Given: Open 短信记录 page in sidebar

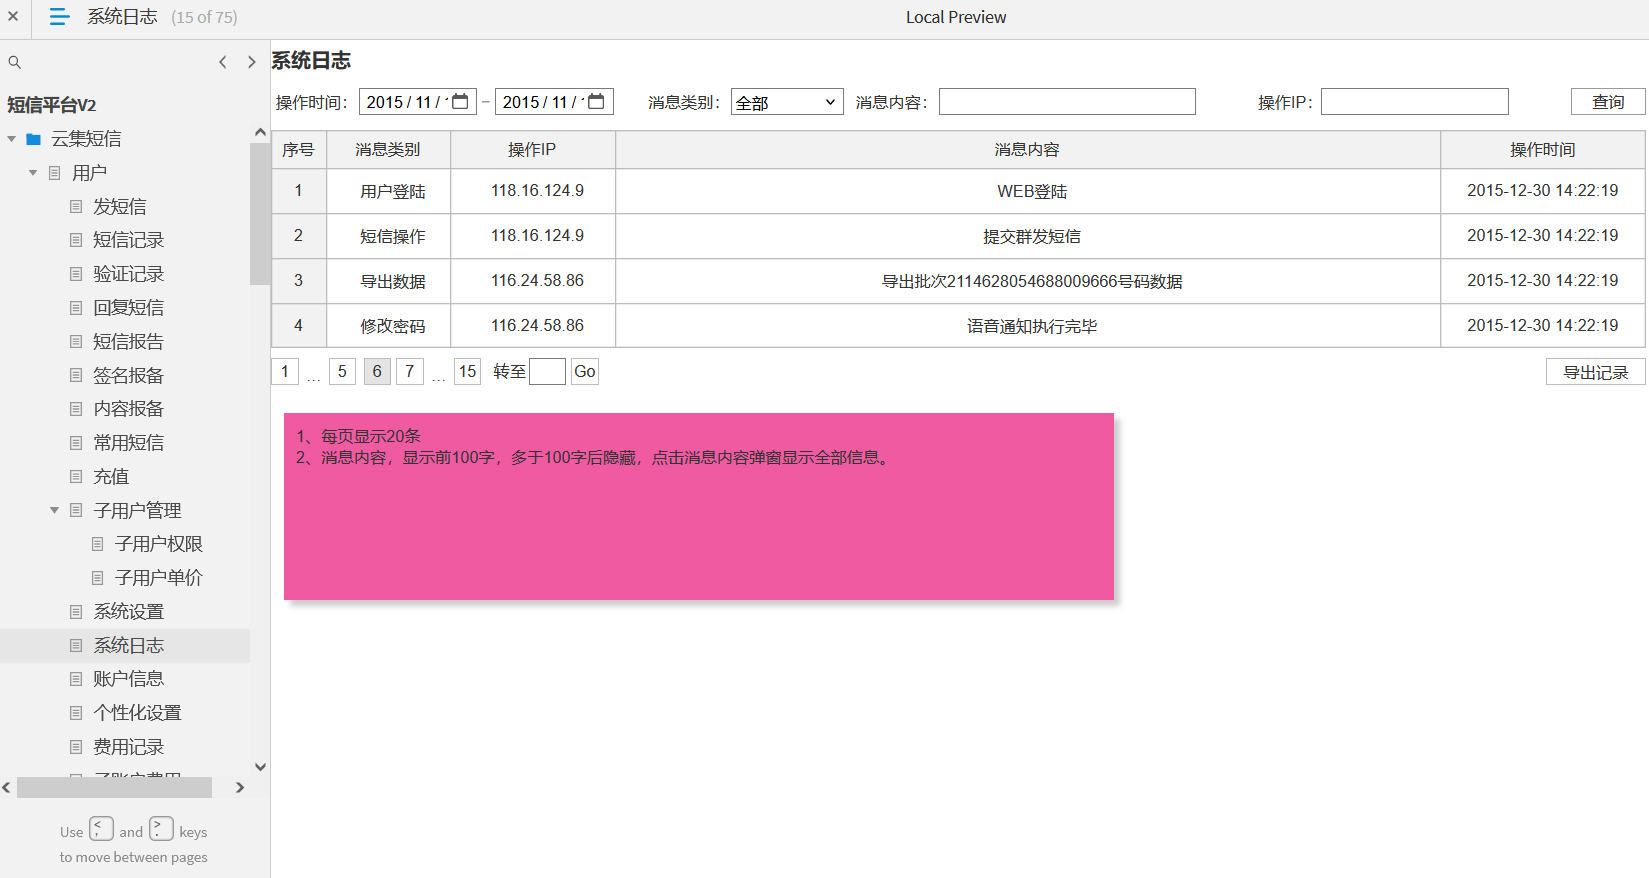Looking at the screenshot, I should 128,240.
